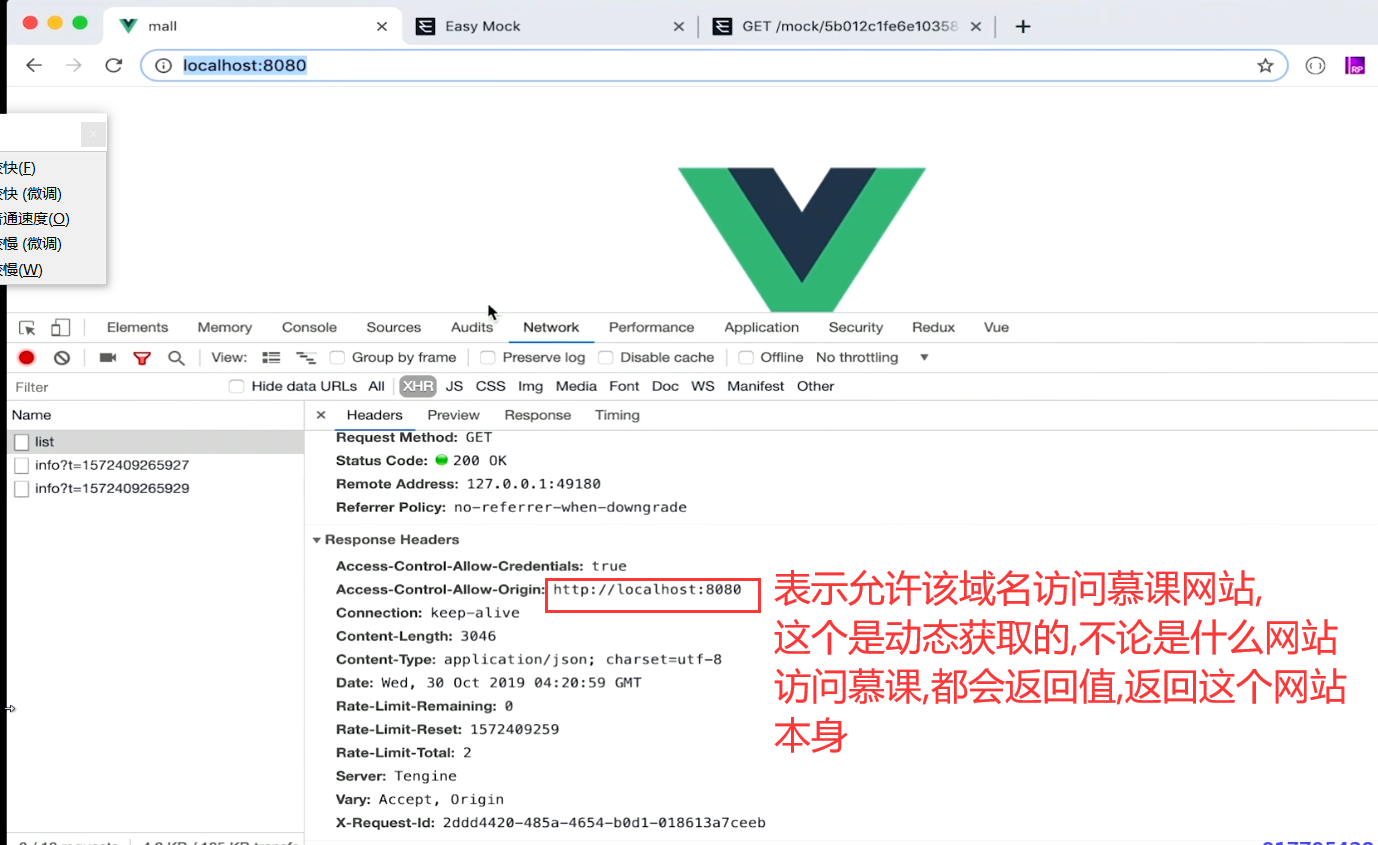Viewport: 1378px width, 845px height.
Task: Reload the localhost page
Action: coord(113,65)
